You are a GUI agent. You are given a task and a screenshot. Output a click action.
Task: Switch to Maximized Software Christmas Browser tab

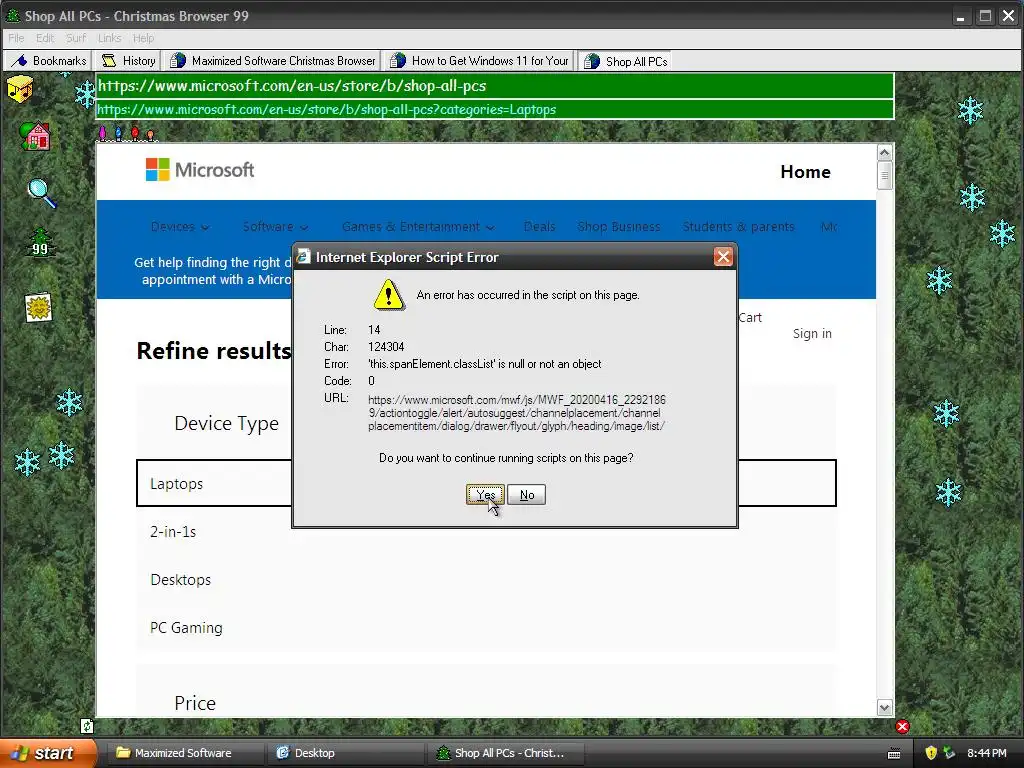(273, 61)
